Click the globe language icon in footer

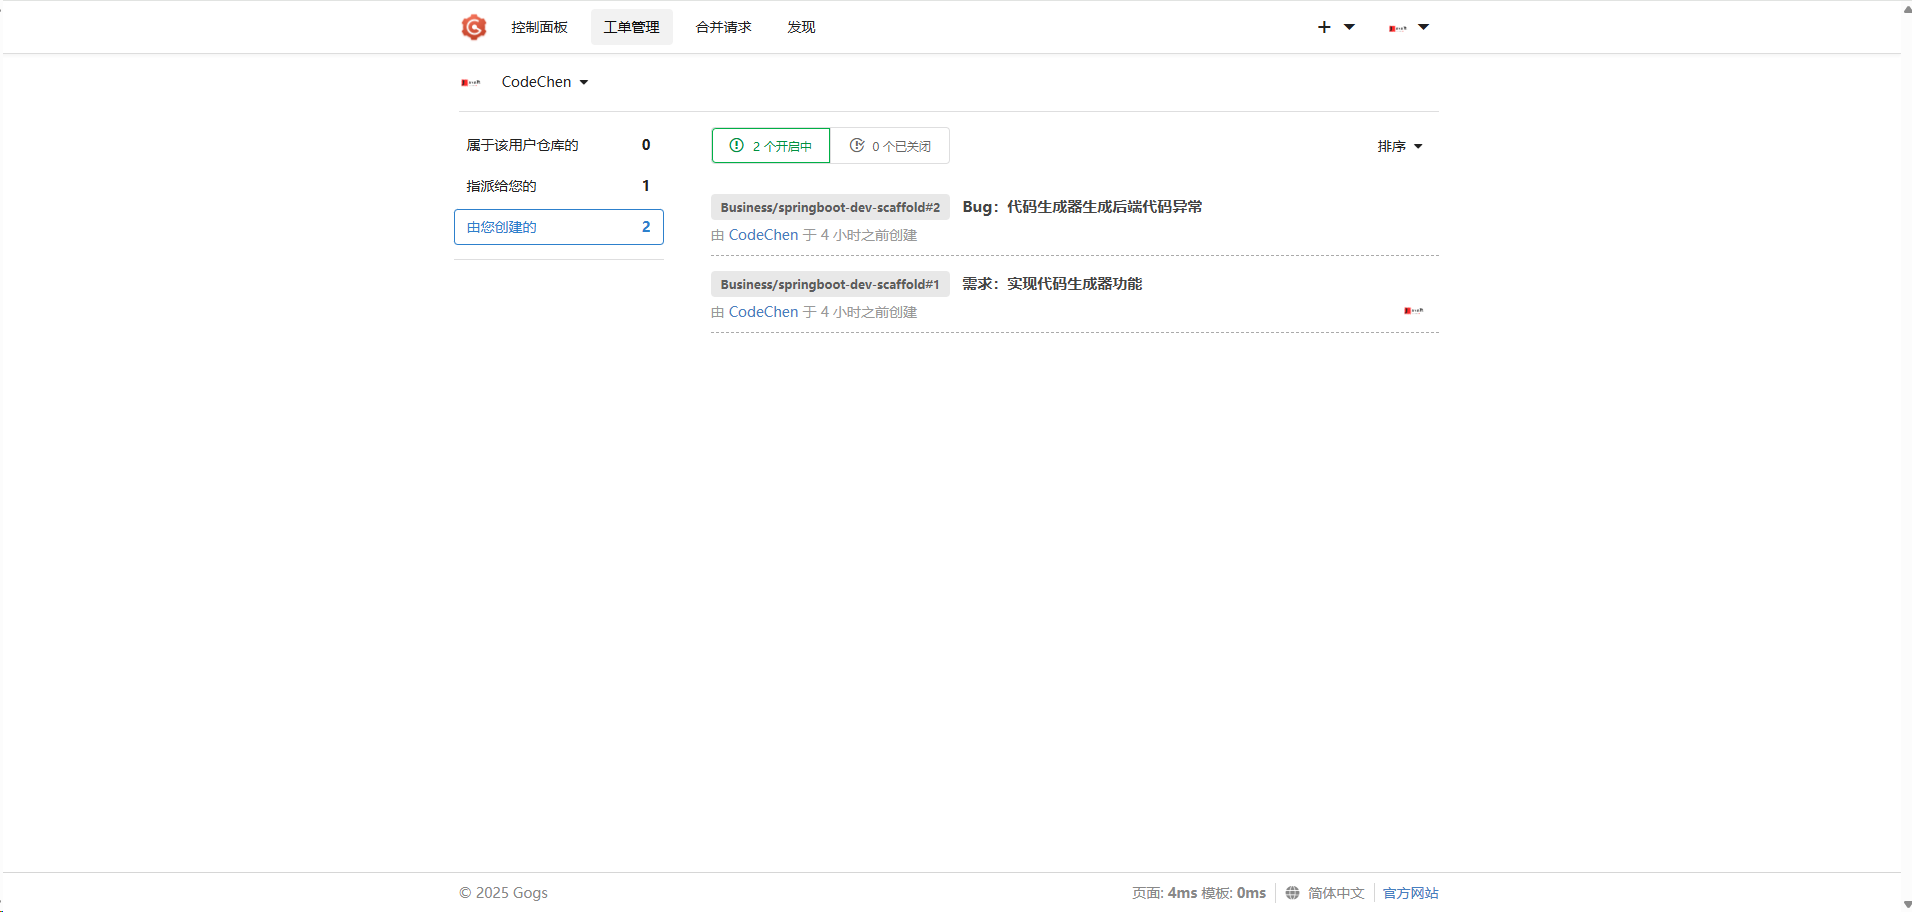coord(1292,893)
